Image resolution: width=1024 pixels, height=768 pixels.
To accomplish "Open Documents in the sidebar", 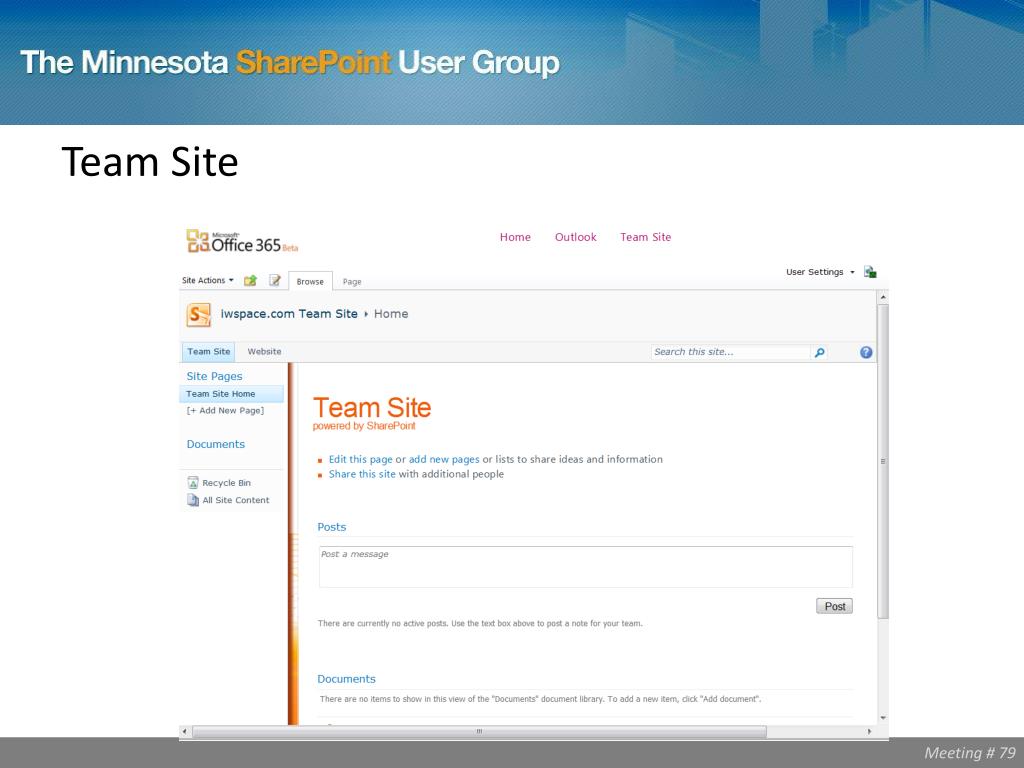I will (x=216, y=444).
